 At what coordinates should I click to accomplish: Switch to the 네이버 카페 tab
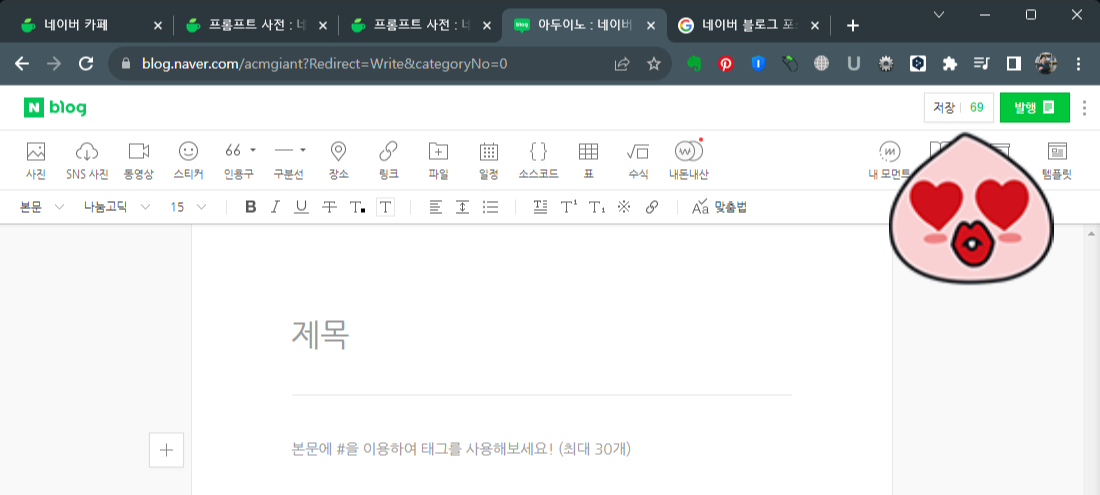[90, 25]
